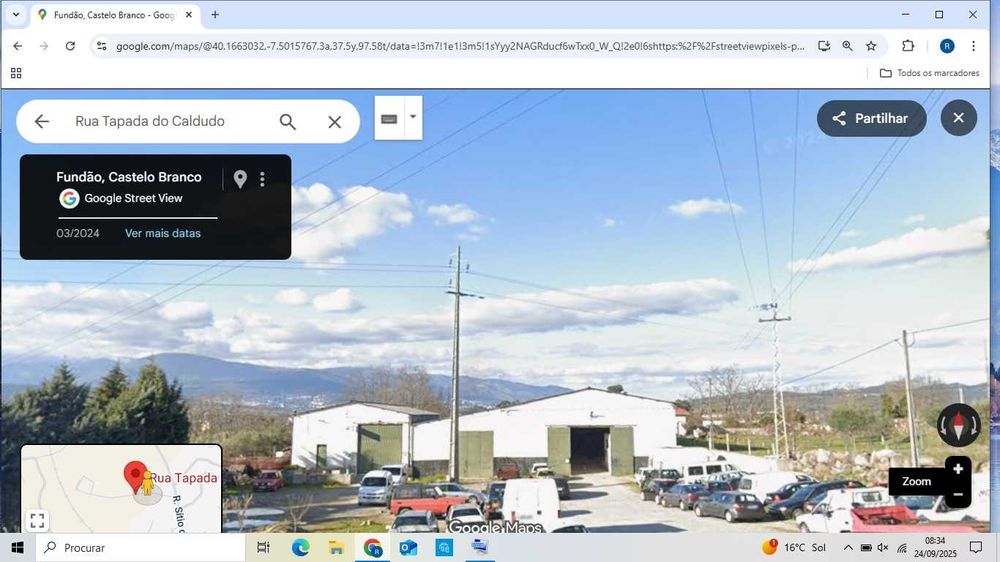Open the info card three-dot menu

(x=262, y=179)
